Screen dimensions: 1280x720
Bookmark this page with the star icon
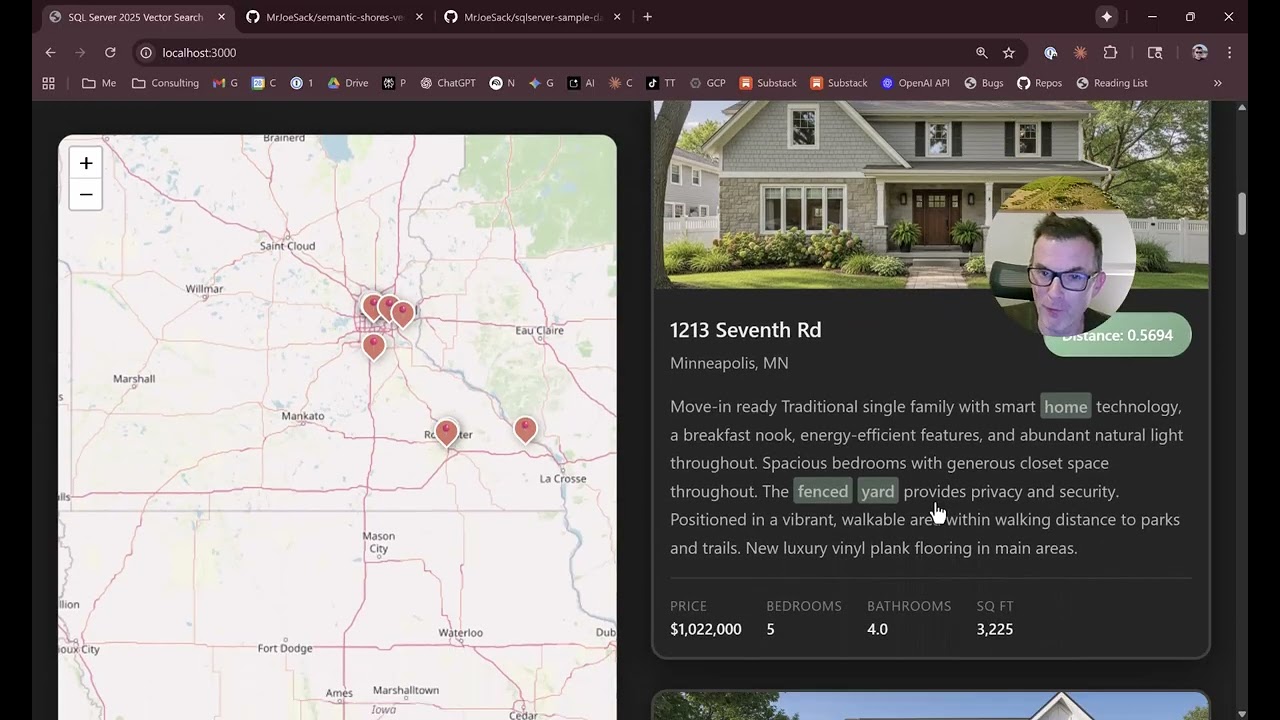click(1009, 52)
